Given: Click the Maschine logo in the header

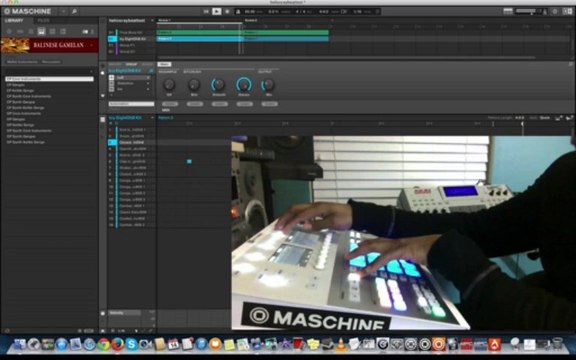Looking at the screenshot, I should [x=27, y=11].
